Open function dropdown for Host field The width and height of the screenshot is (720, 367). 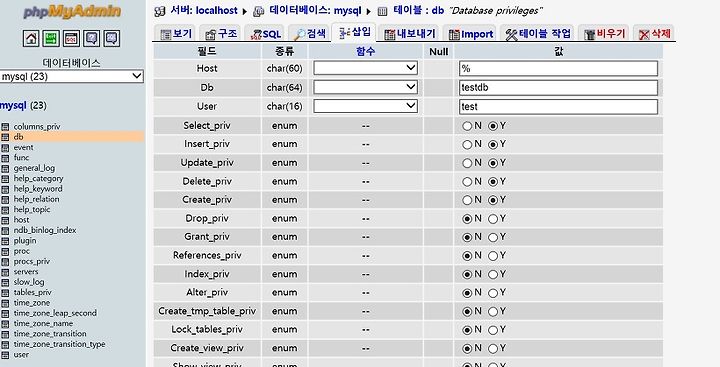pos(365,68)
